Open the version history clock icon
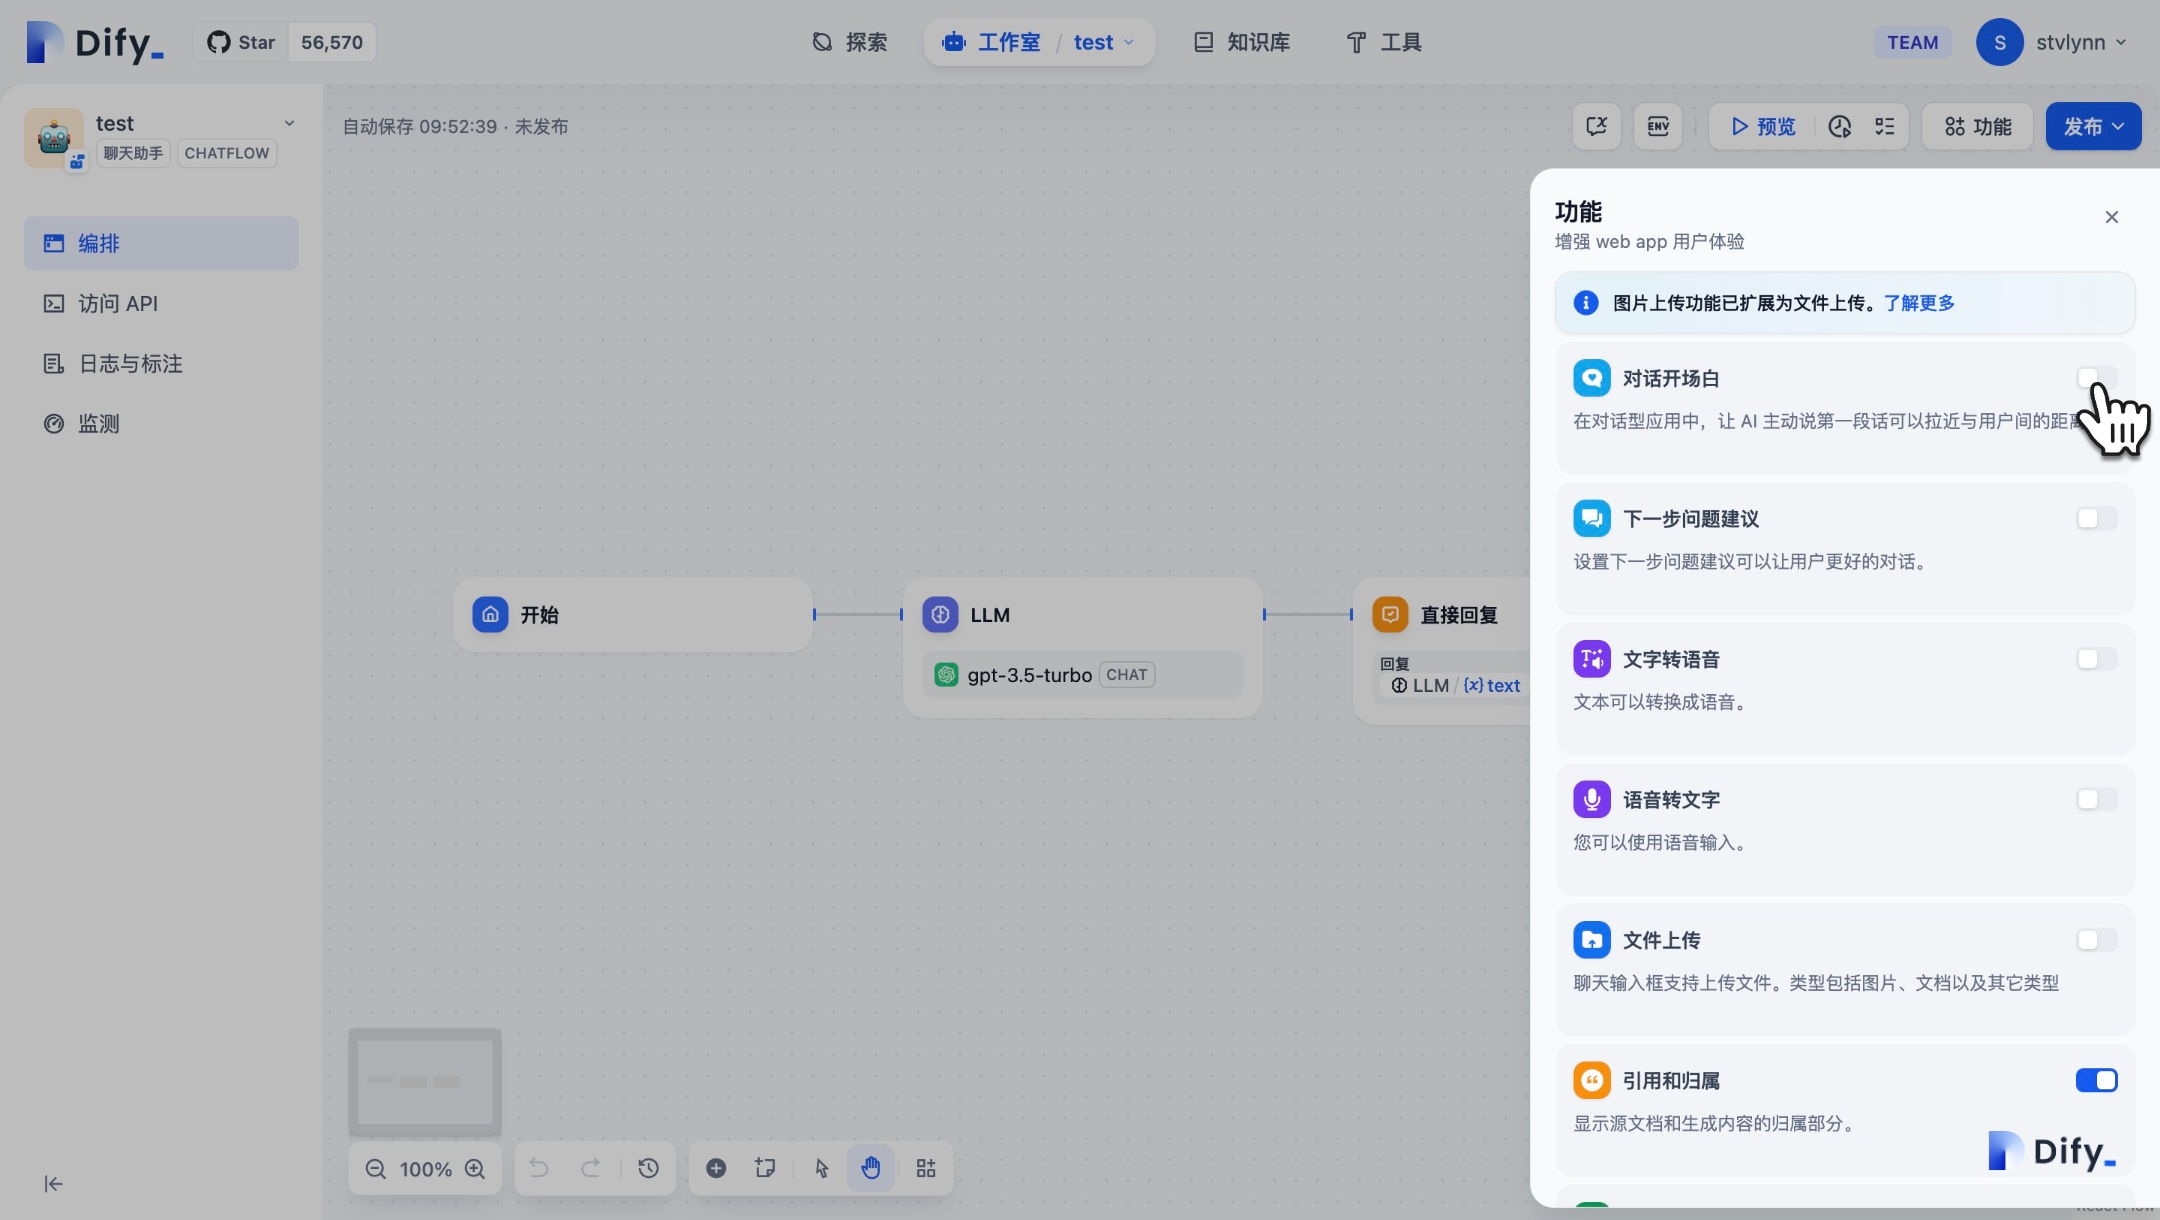2160x1220 pixels. (648, 1168)
